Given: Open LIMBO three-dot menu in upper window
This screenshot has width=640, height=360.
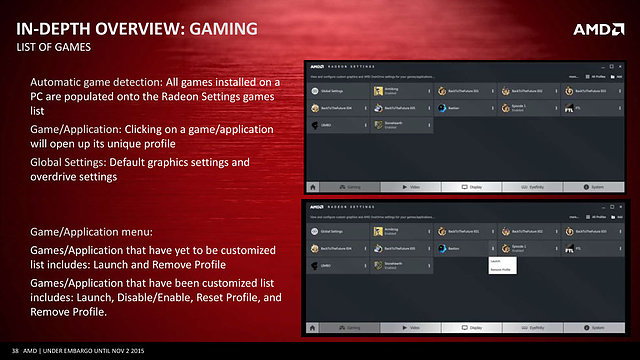Looking at the screenshot, I should 365,125.
